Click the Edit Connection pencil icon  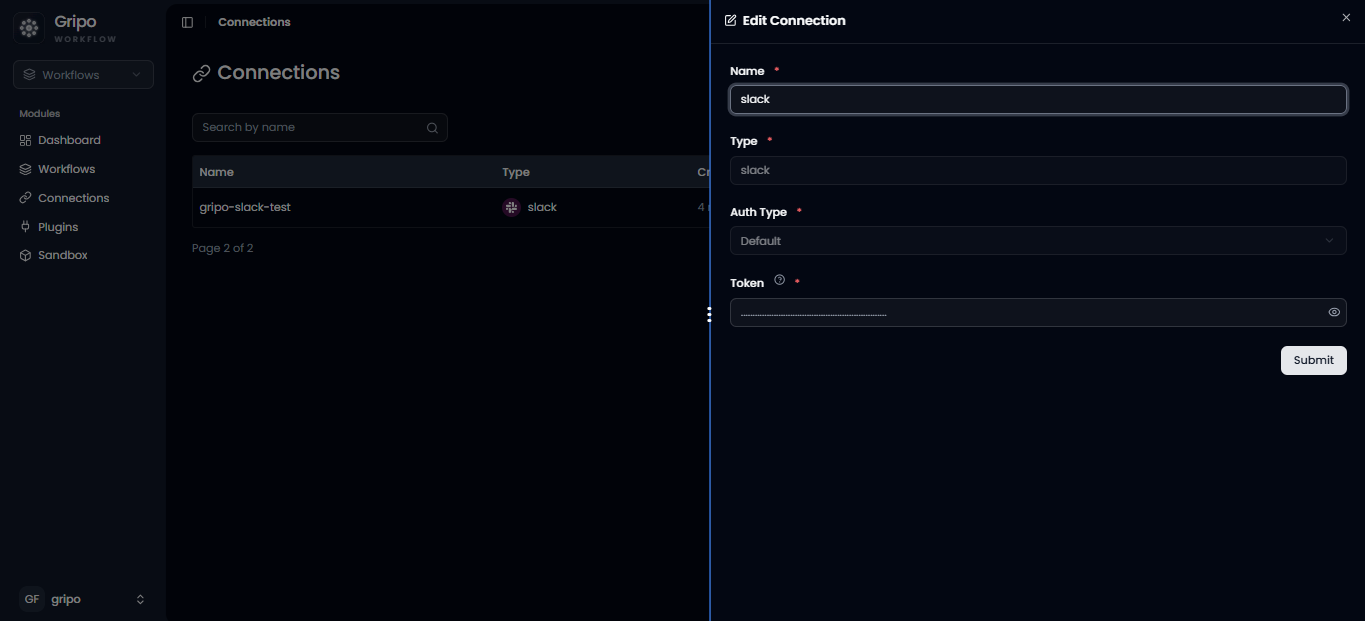730,20
